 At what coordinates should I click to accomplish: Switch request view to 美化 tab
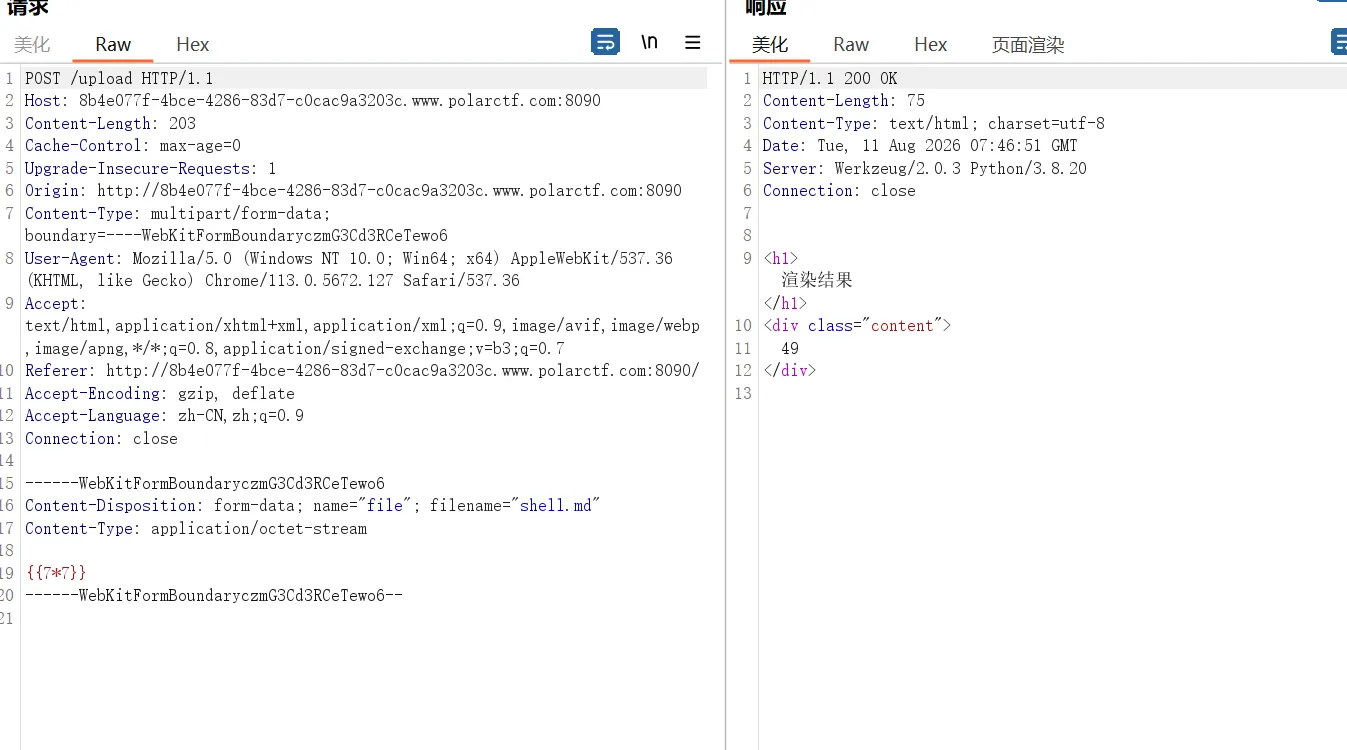point(32,44)
